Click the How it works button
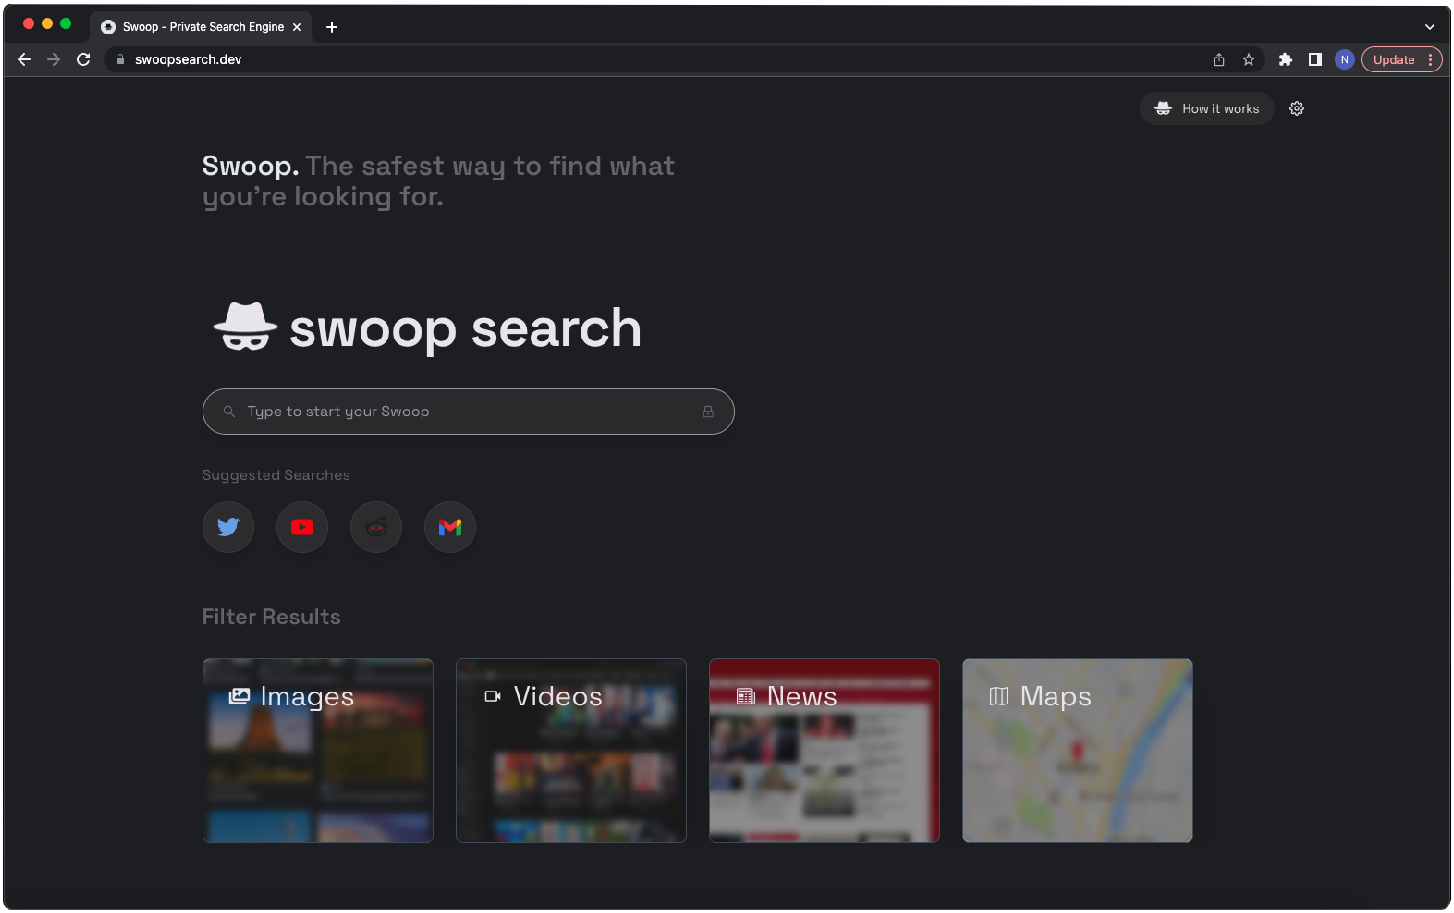This screenshot has height=913, width=1454. point(1207,109)
